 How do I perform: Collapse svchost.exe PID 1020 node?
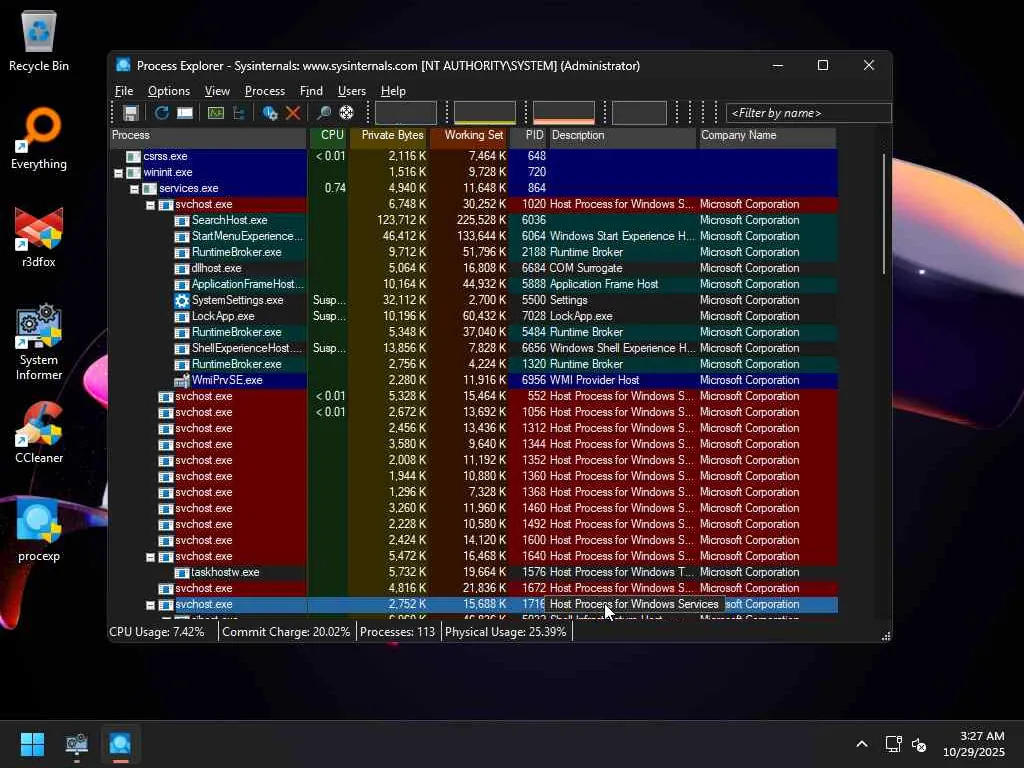pos(150,205)
